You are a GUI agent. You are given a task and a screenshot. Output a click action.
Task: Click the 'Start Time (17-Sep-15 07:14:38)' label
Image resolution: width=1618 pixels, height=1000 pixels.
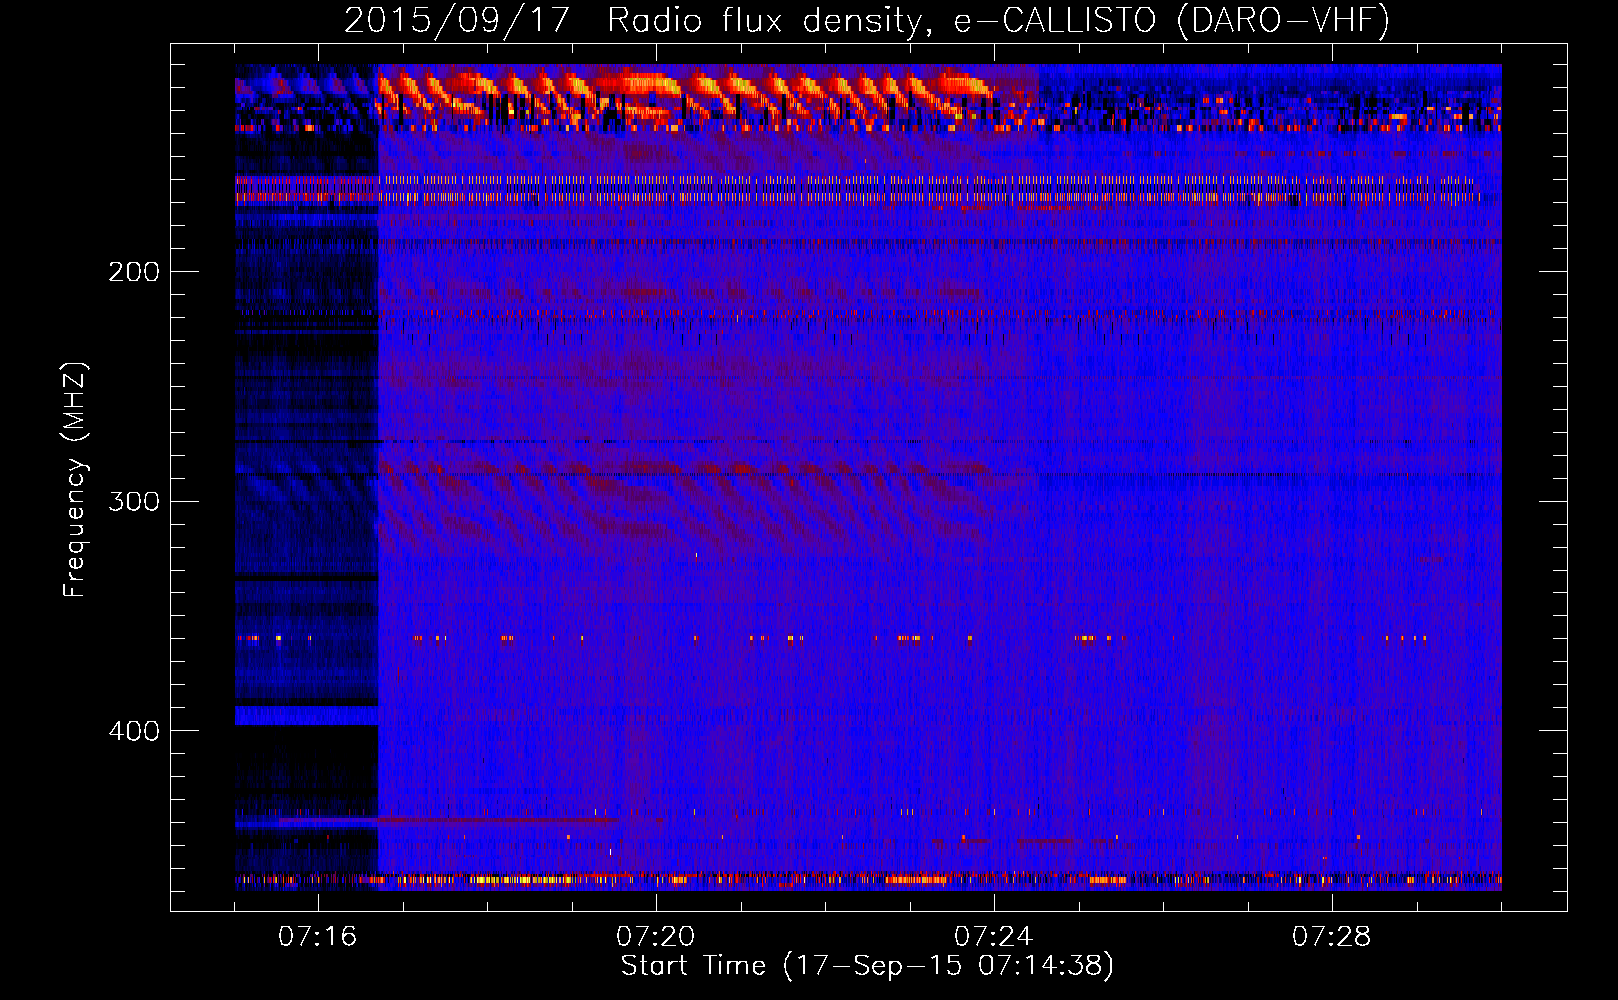pos(867,966)
